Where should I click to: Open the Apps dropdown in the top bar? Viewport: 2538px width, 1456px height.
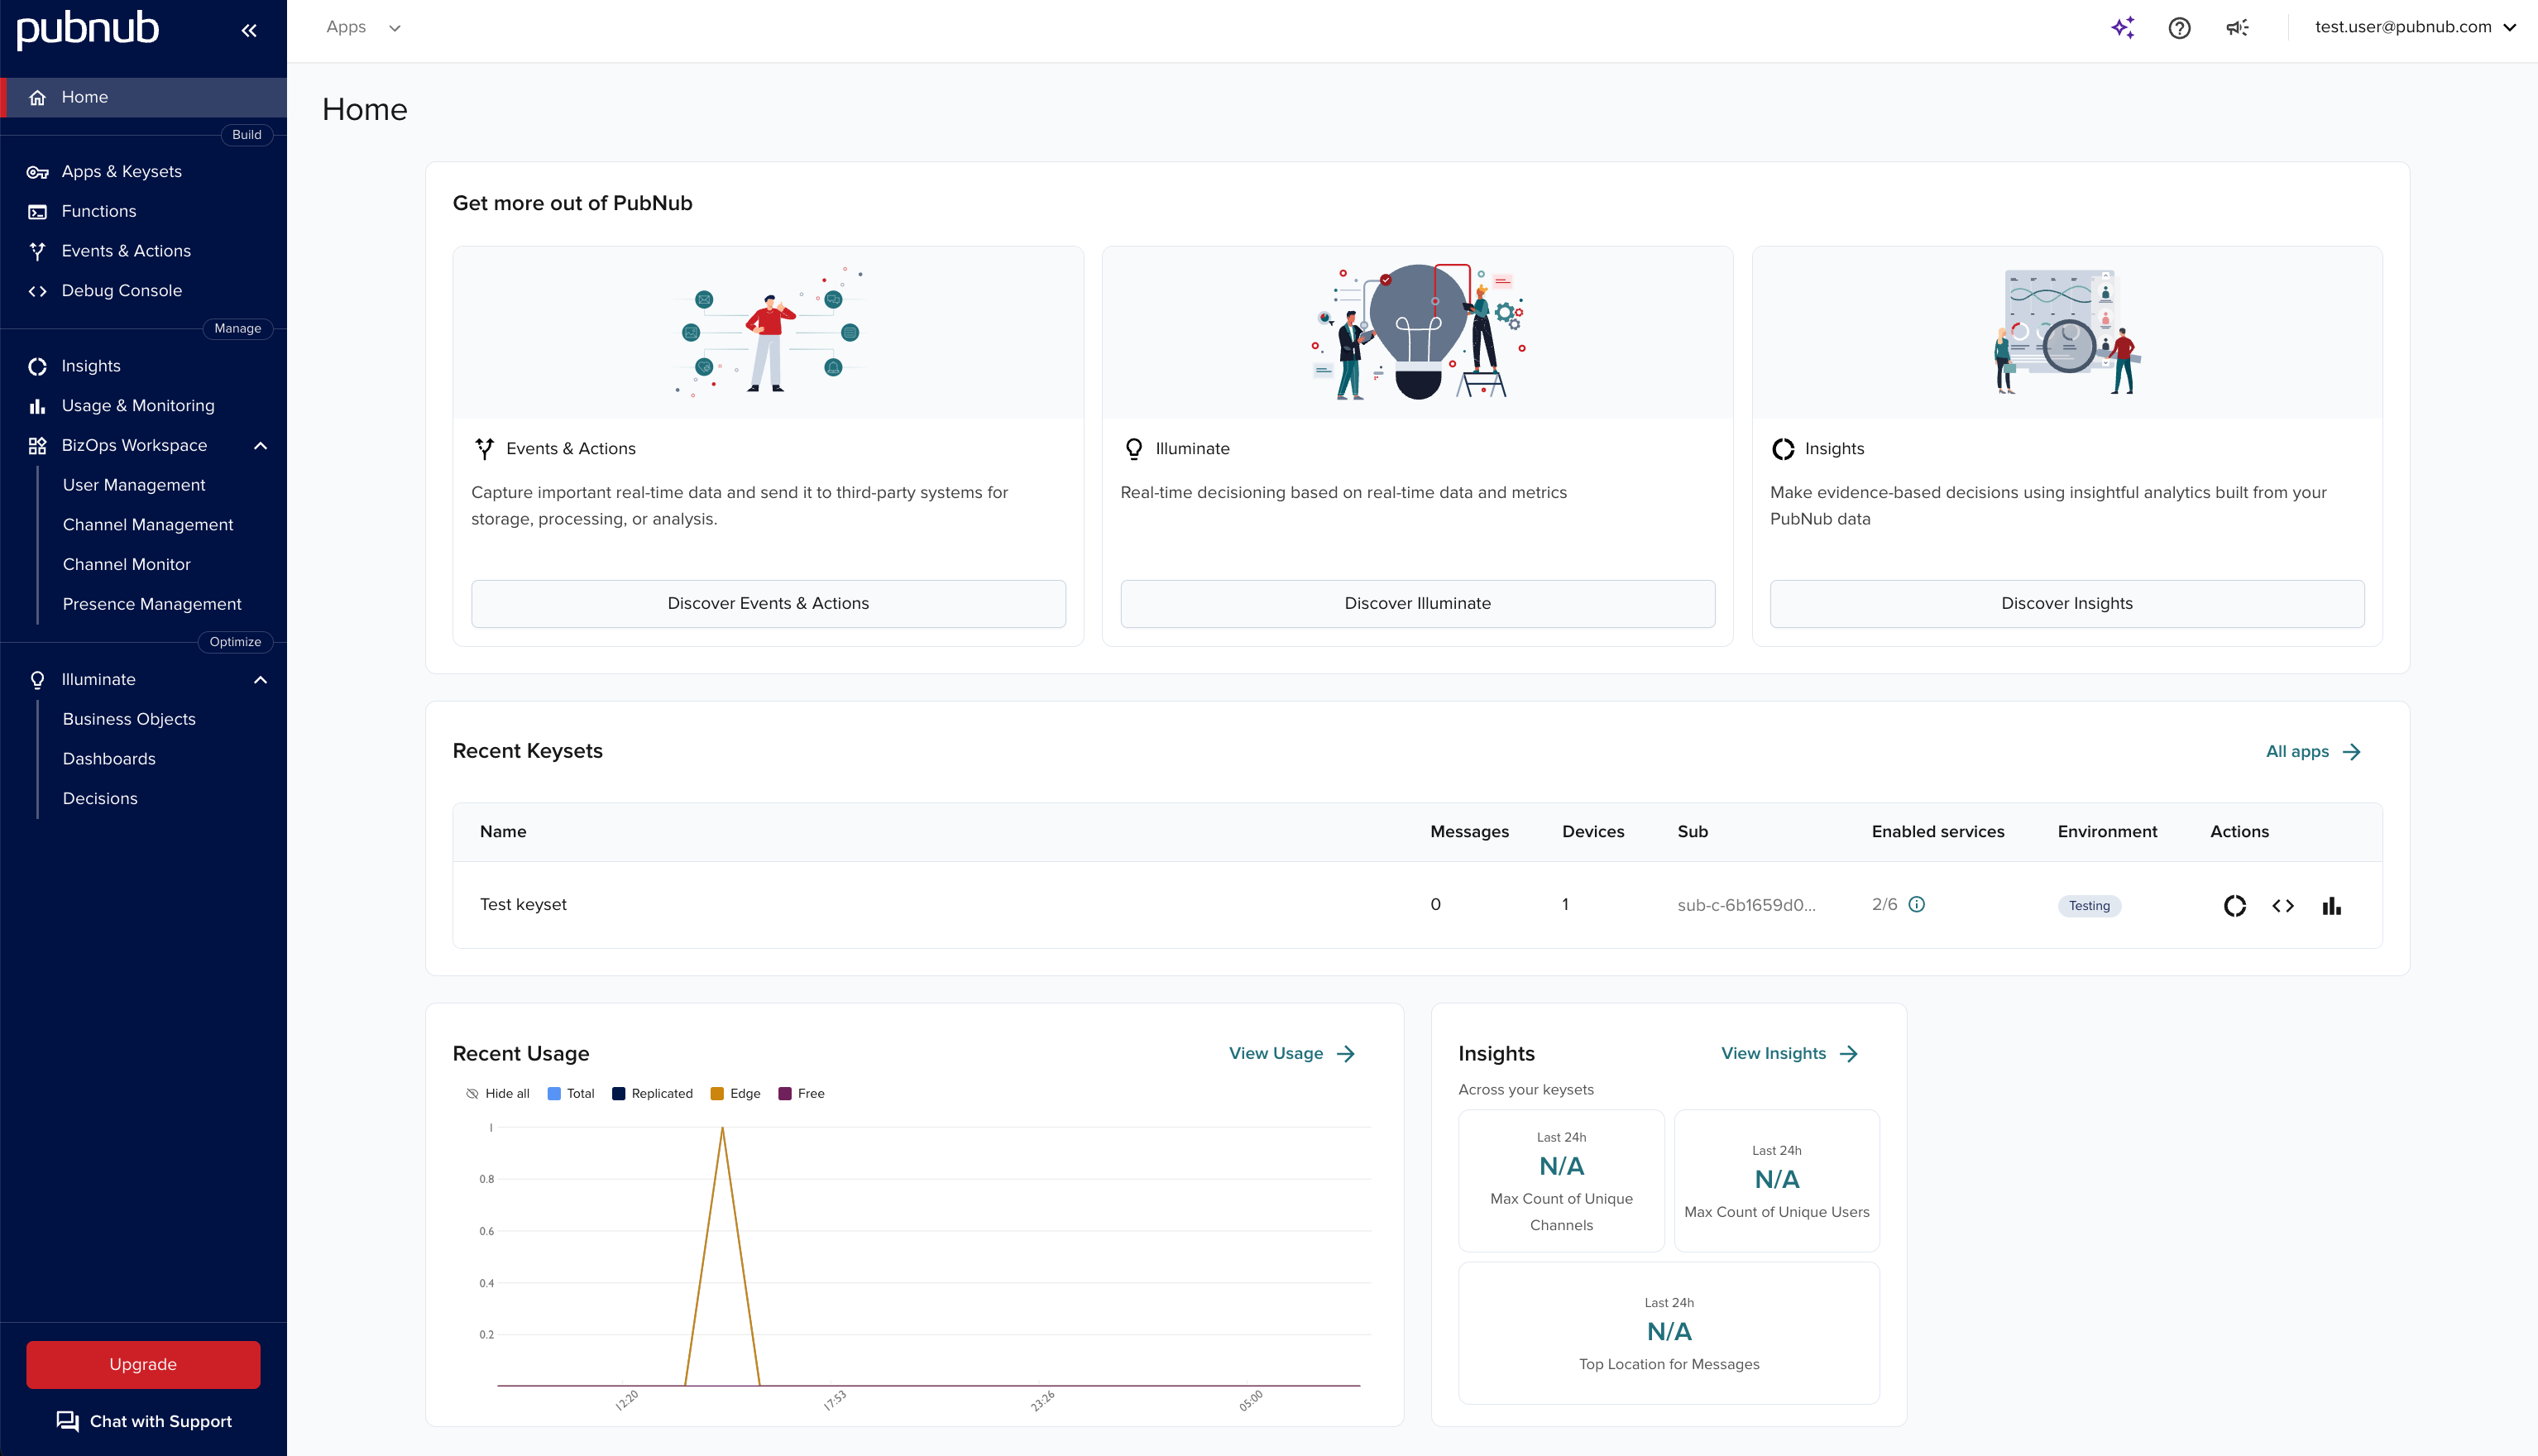pos(363,27)
